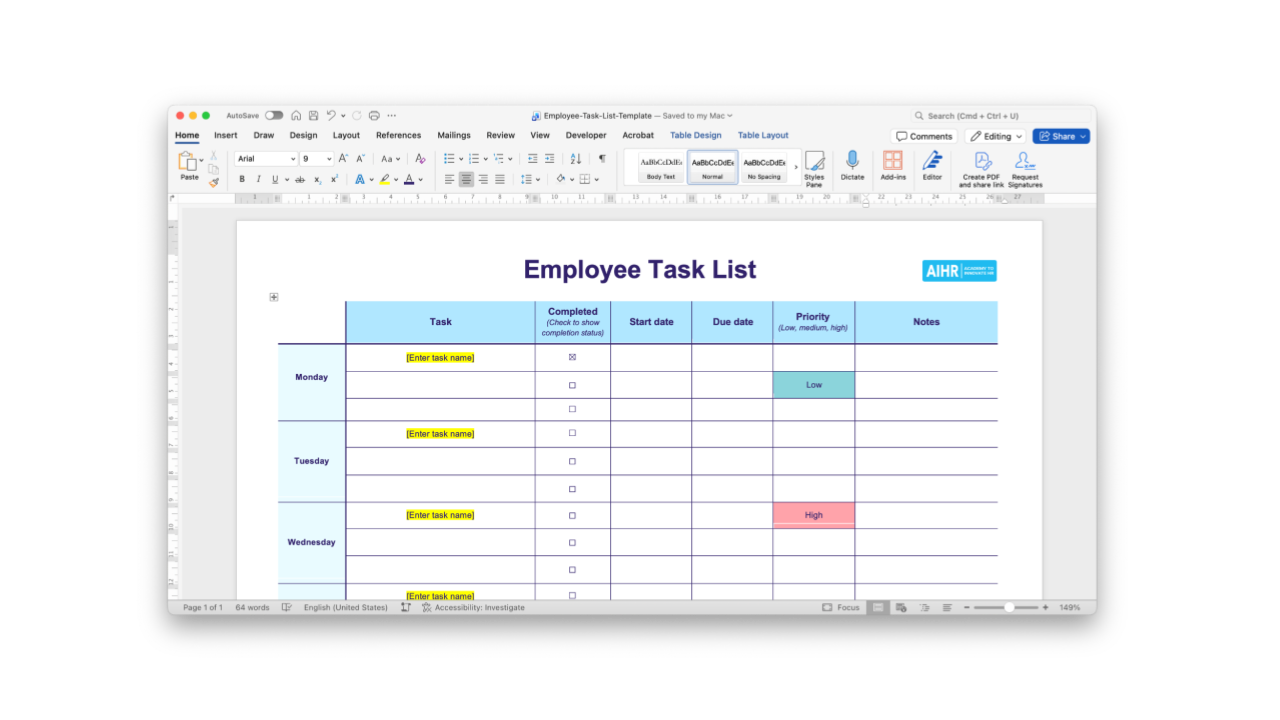Expand the font size dropdown
The width and height of the screenshot is (1280, 720).
329,159
